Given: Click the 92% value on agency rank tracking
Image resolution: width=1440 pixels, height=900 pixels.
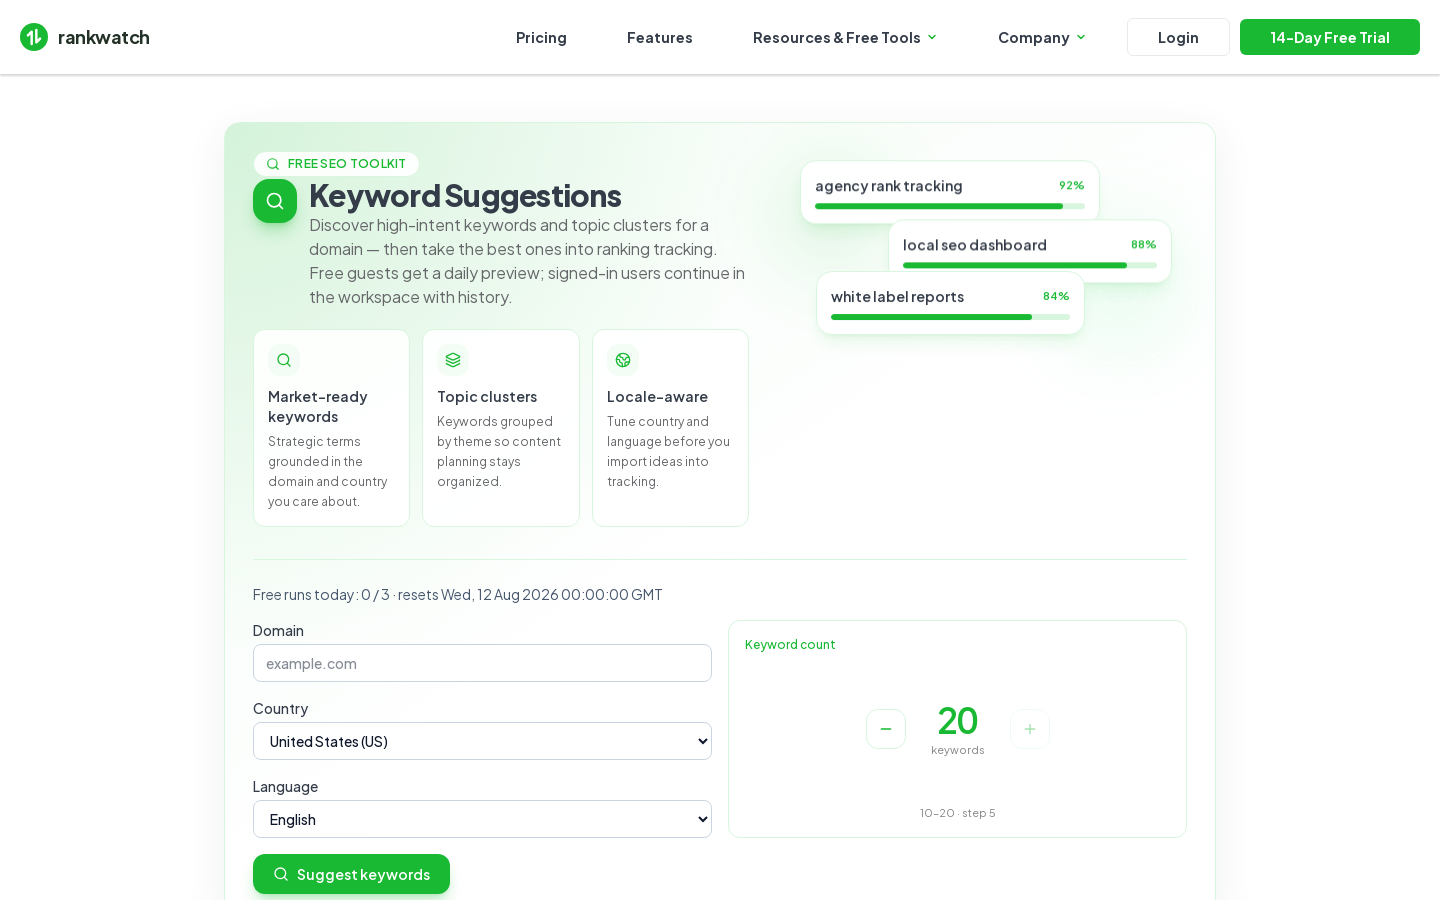Looking at the screenshot, I should [x=1072, y=186].
